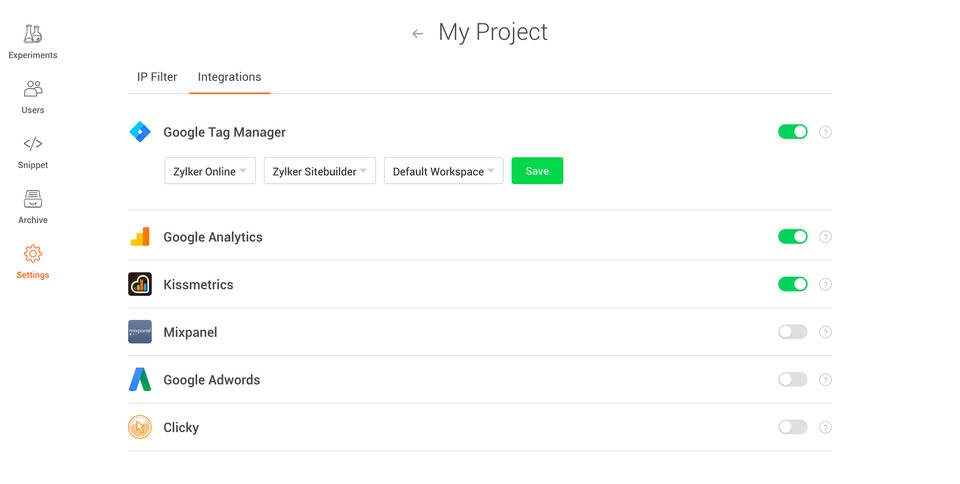Turn off the Google Analytics toggle

tap(792, 237)
